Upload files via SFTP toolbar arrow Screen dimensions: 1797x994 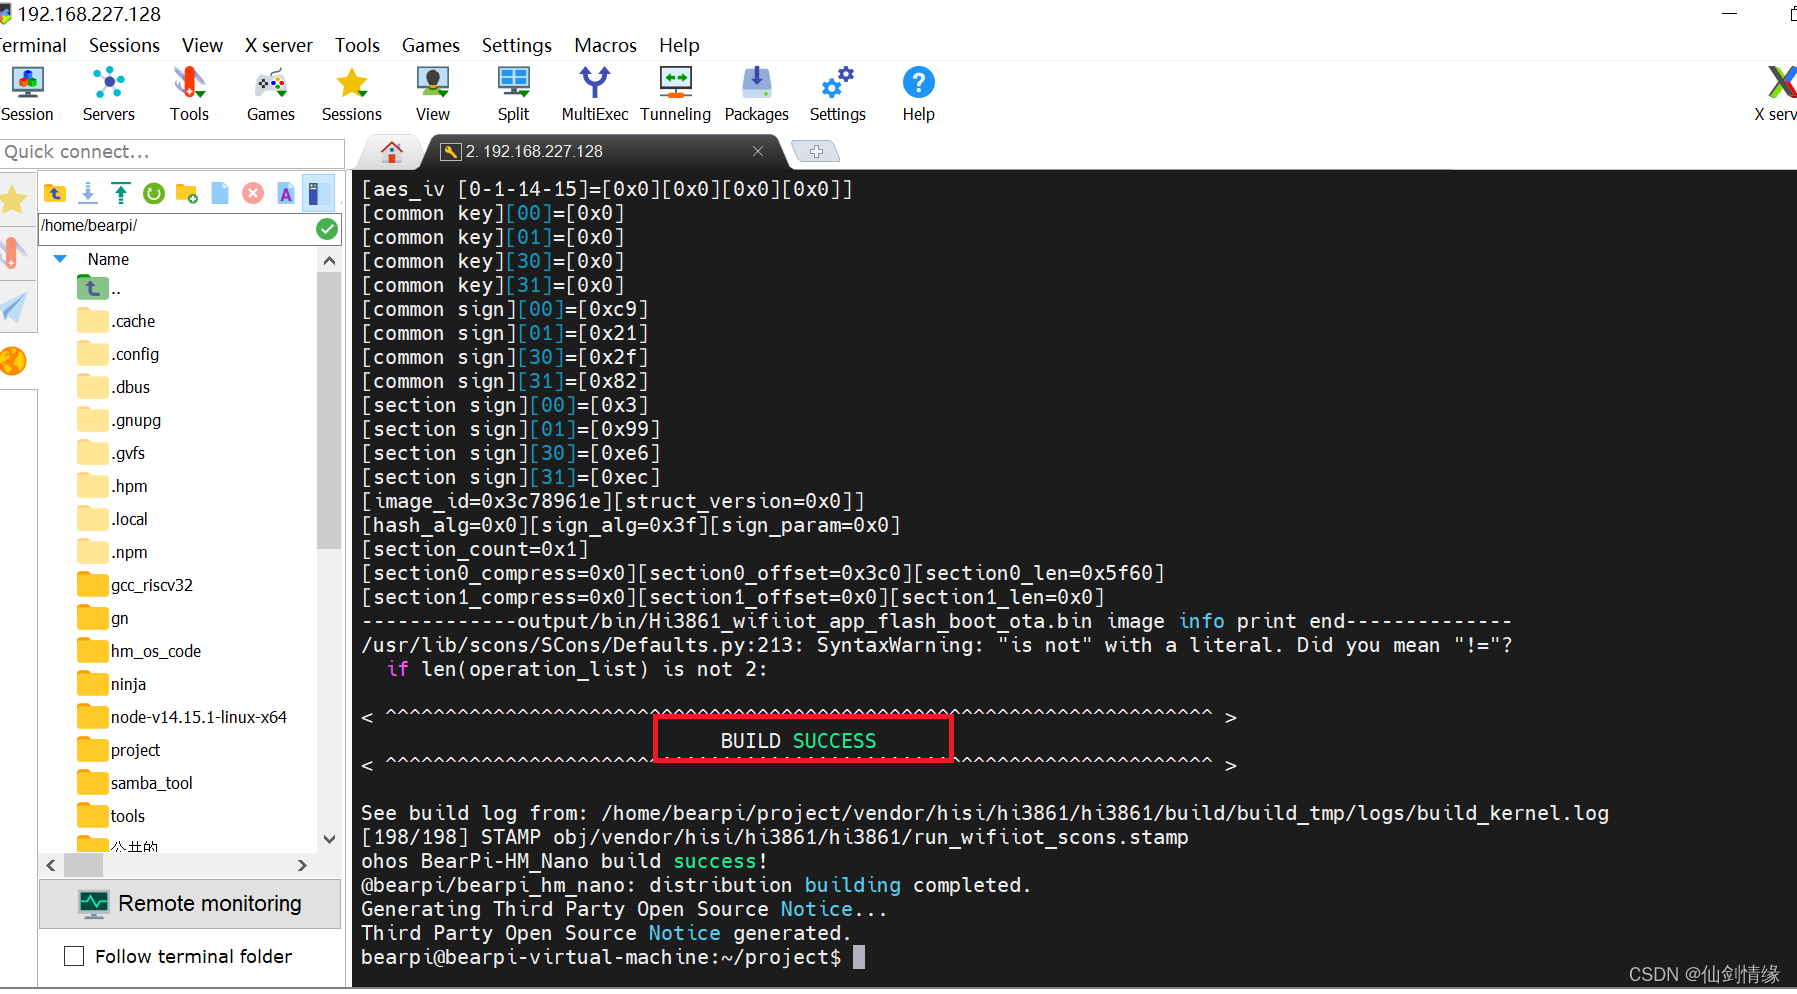click(121, 193)
